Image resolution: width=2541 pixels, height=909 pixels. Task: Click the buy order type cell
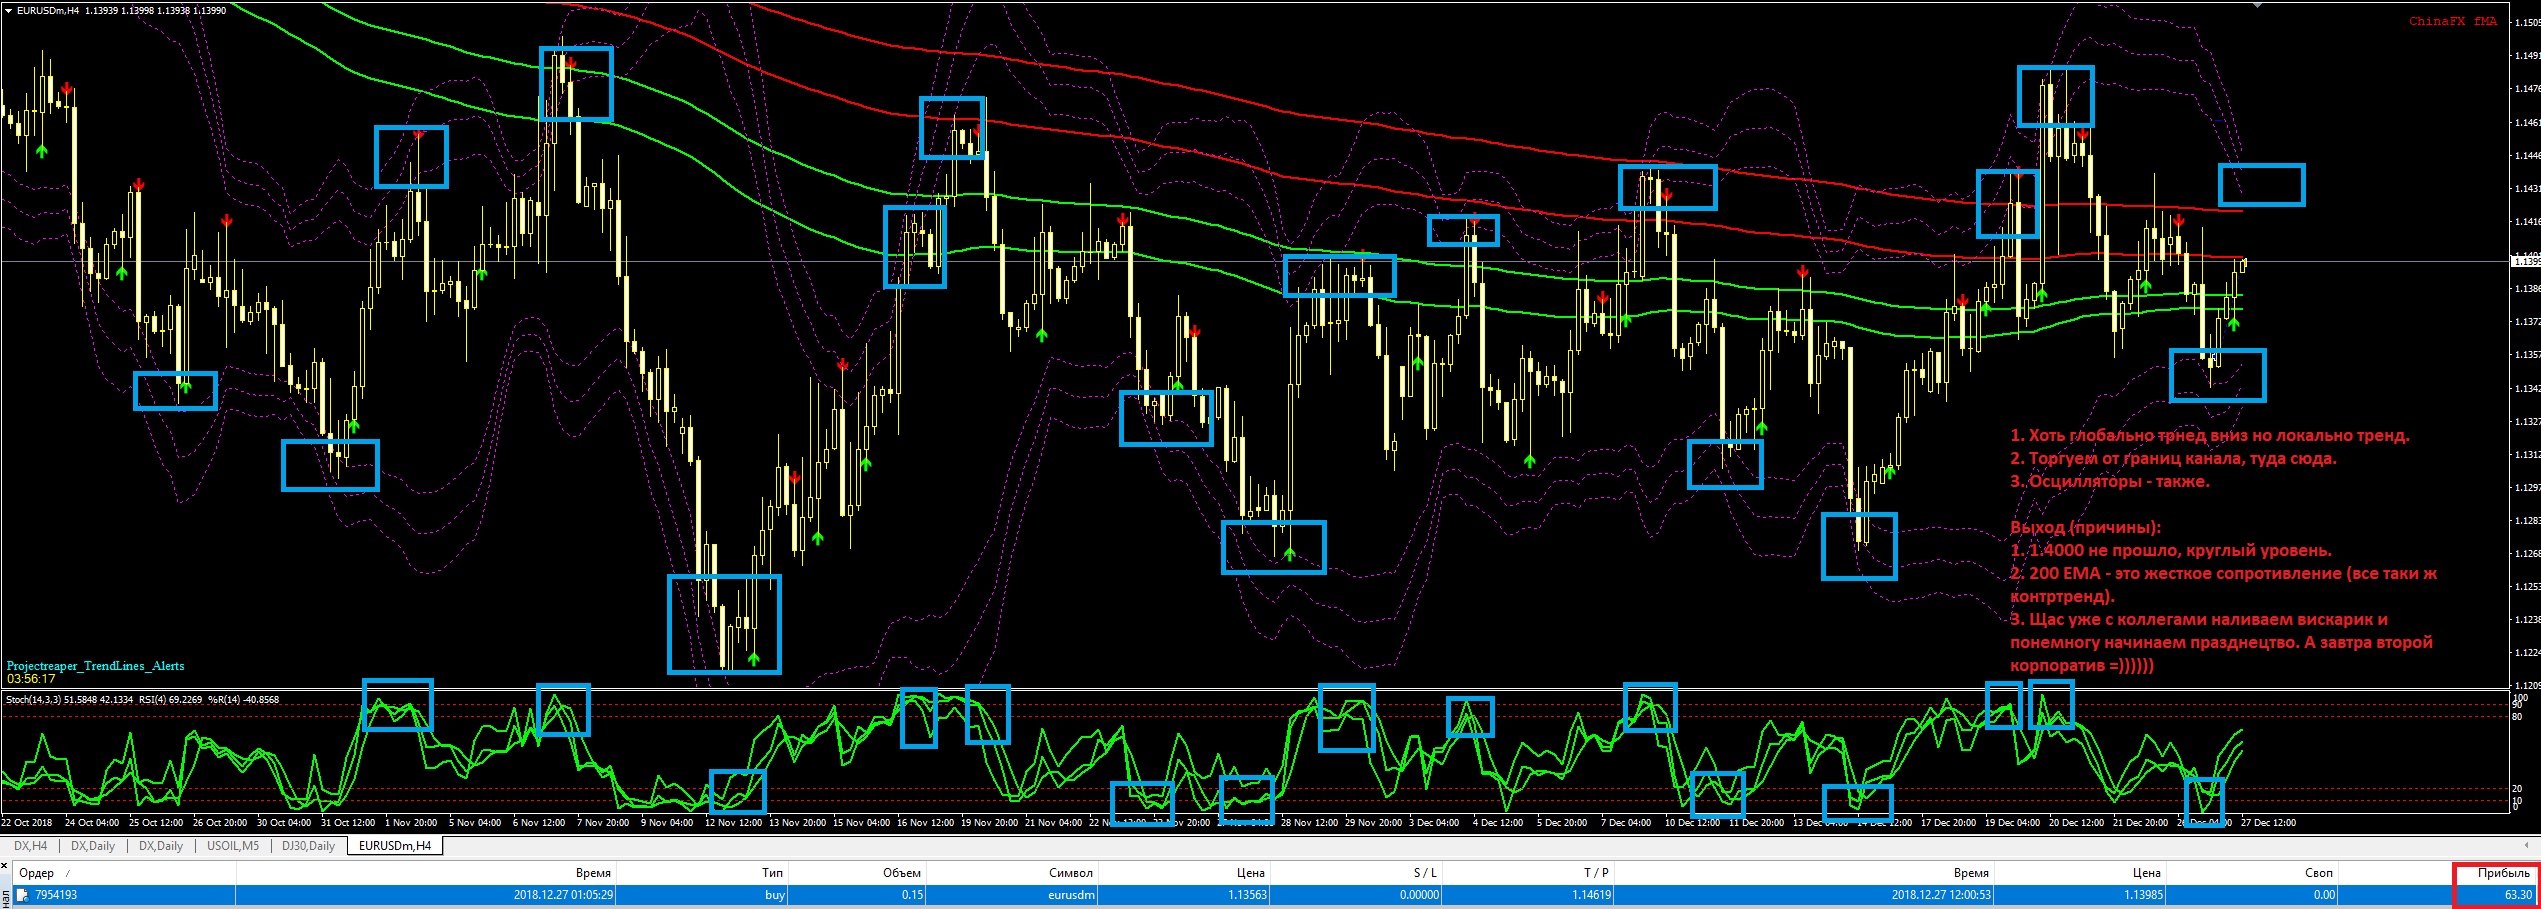point(775,895)
